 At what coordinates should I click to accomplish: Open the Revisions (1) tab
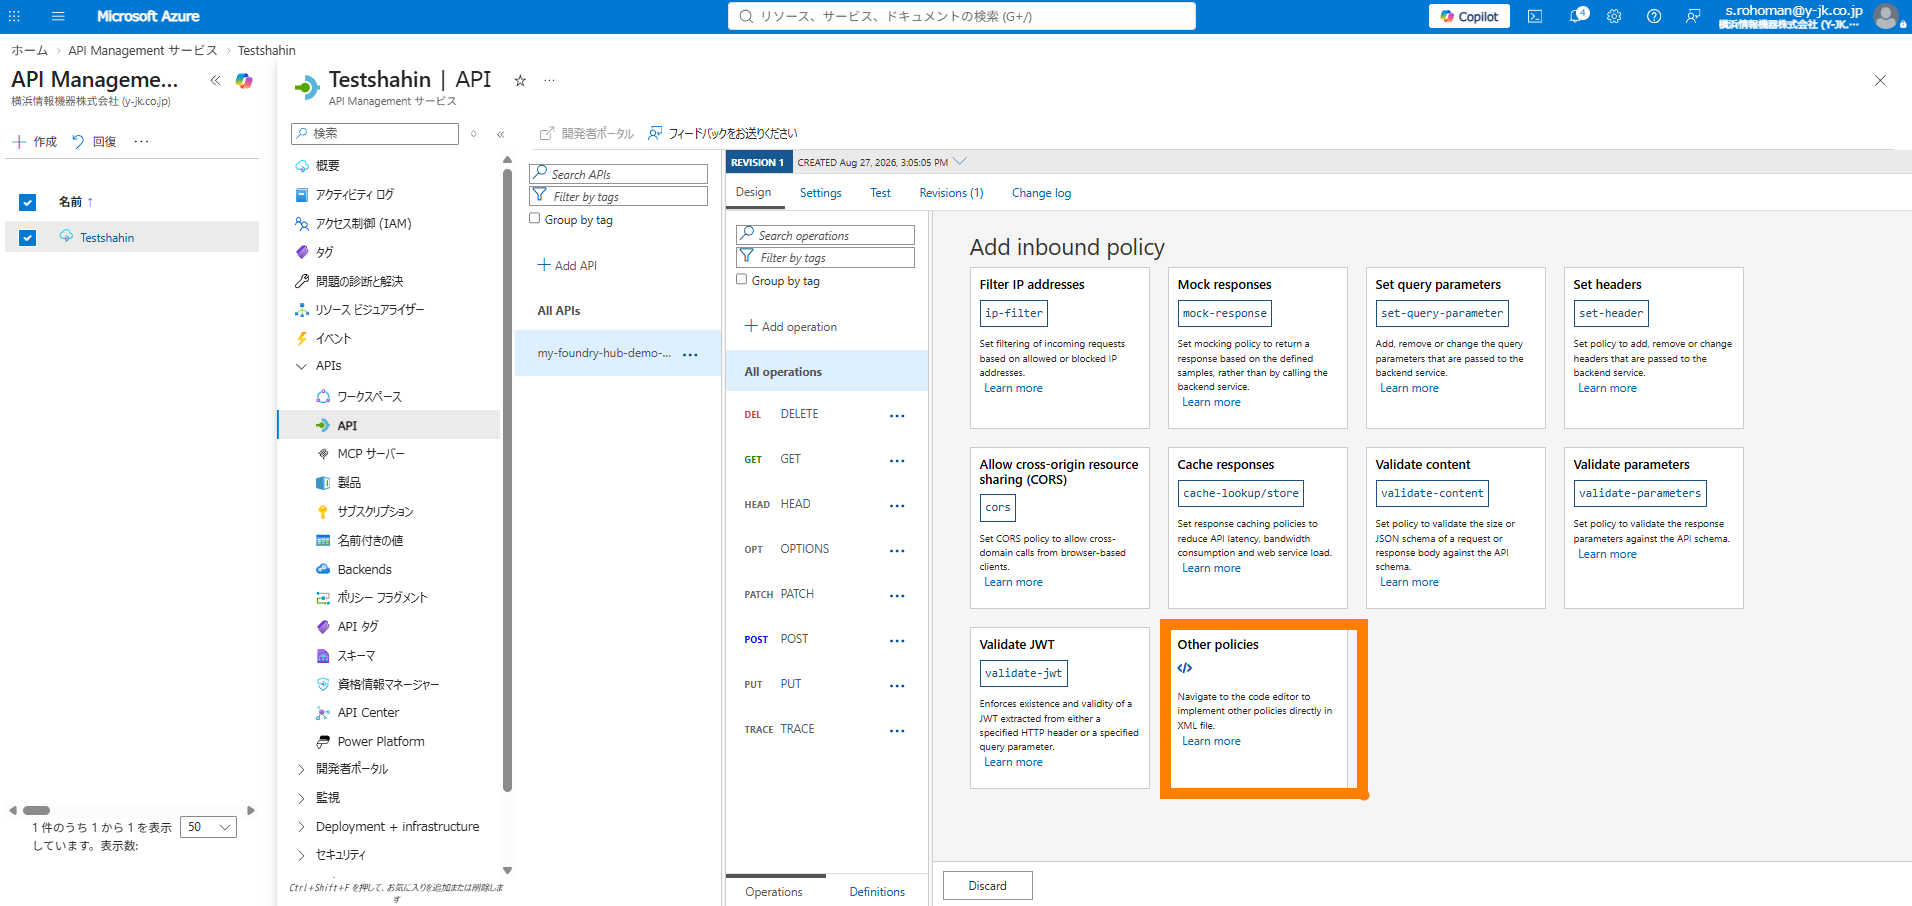[951, 194]
